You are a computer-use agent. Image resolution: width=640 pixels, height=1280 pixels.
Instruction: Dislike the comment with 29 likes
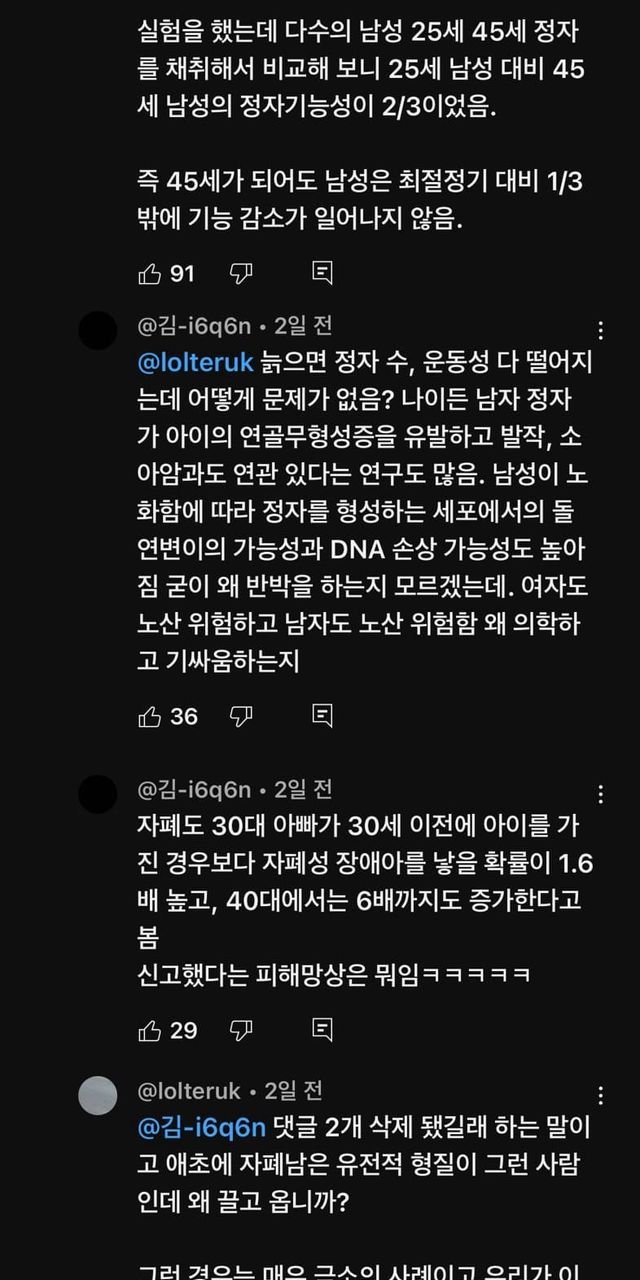[x=241, y=1030]
